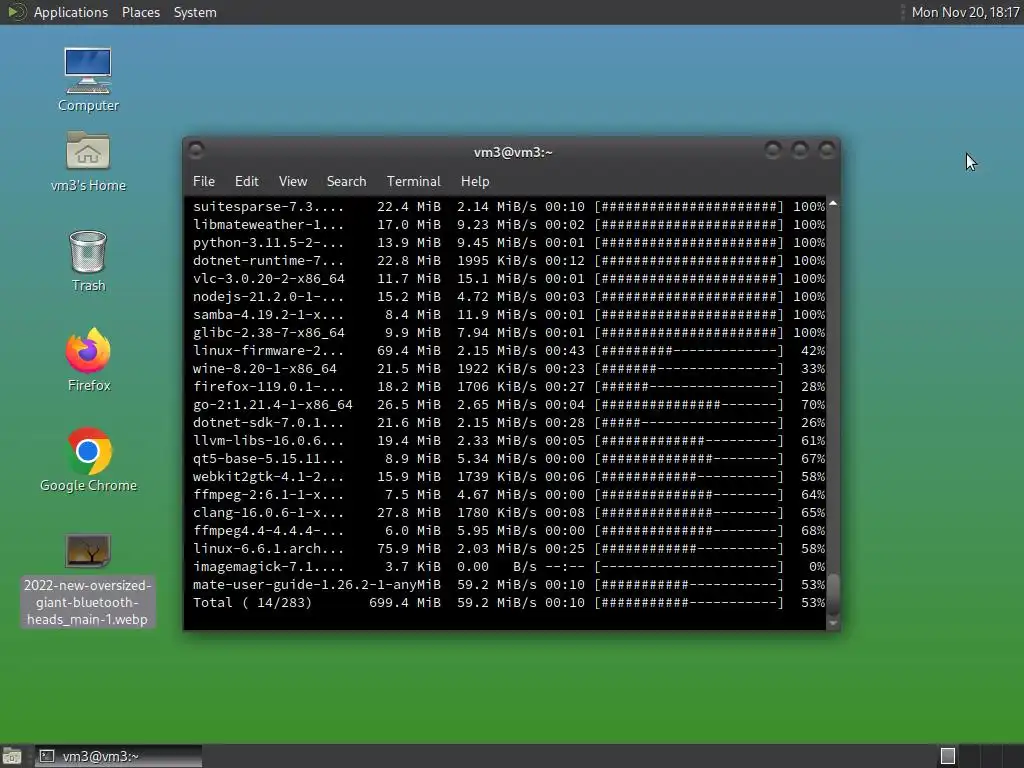The height and width of the screenshot is (768, 1024).
Task: Click the firefox-119.0.1 download line
Action: point(509,387)
